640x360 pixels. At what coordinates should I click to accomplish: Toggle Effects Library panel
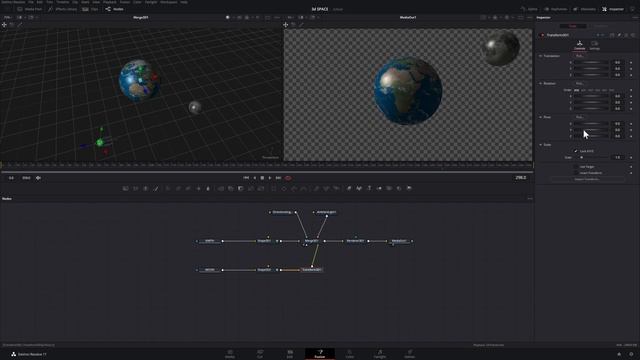pyautogui.click(x=62, y=9)
